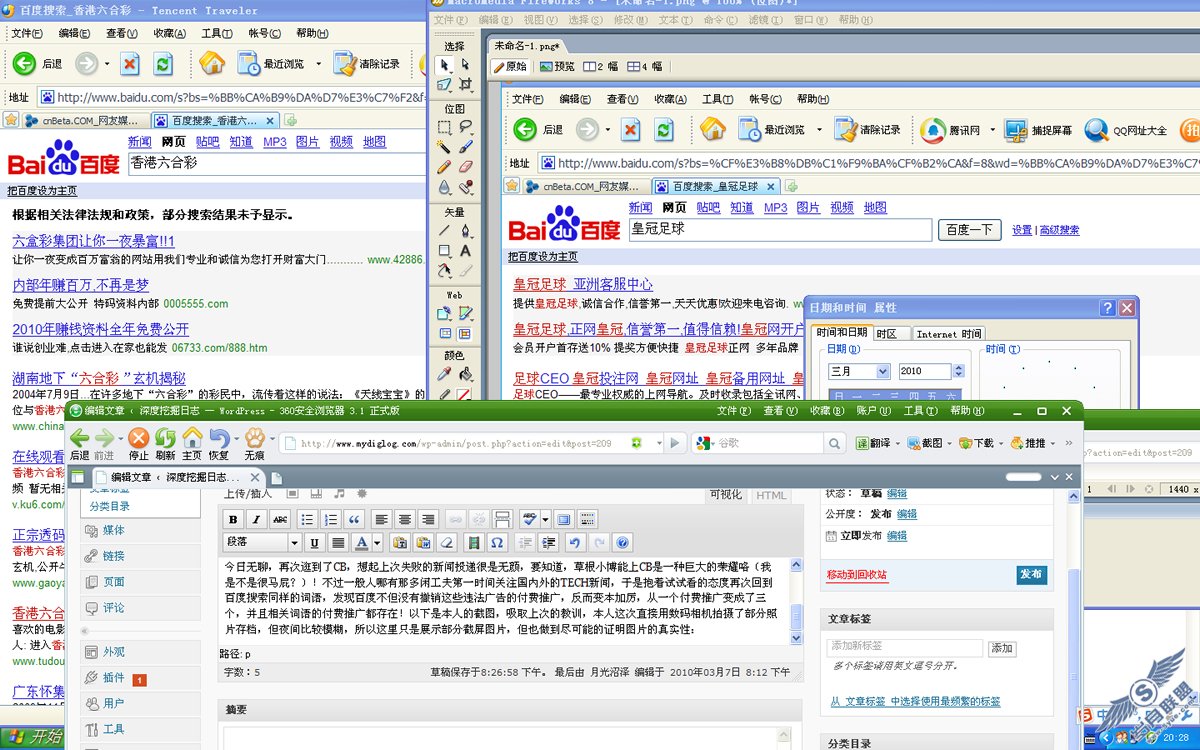Toggle Show Slices and Hotspots in Fireworks
Image resolution: width=1200 pixels, height=750 pixels.
point(465,334)
